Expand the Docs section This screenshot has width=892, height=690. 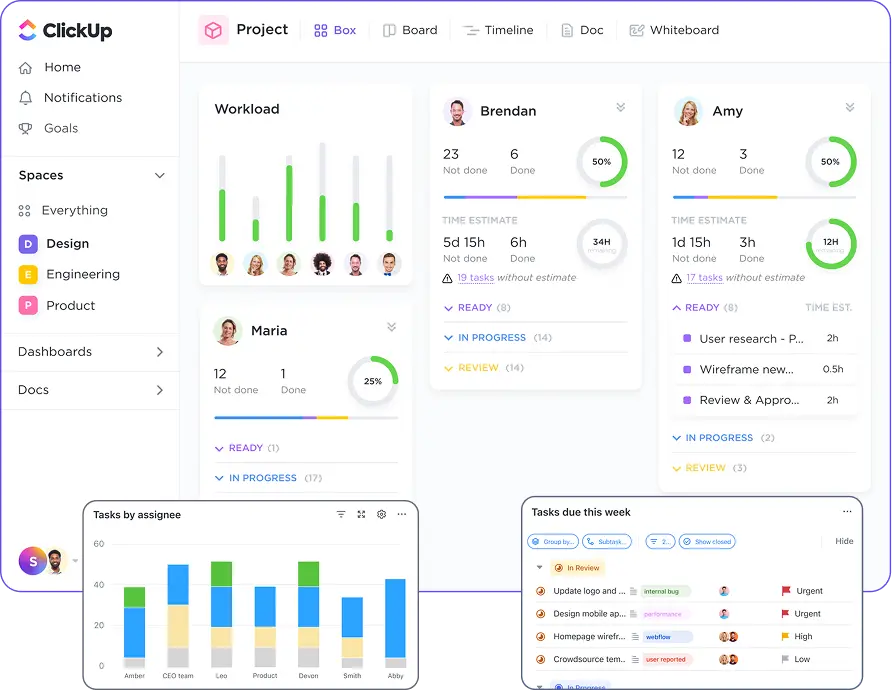160,390
